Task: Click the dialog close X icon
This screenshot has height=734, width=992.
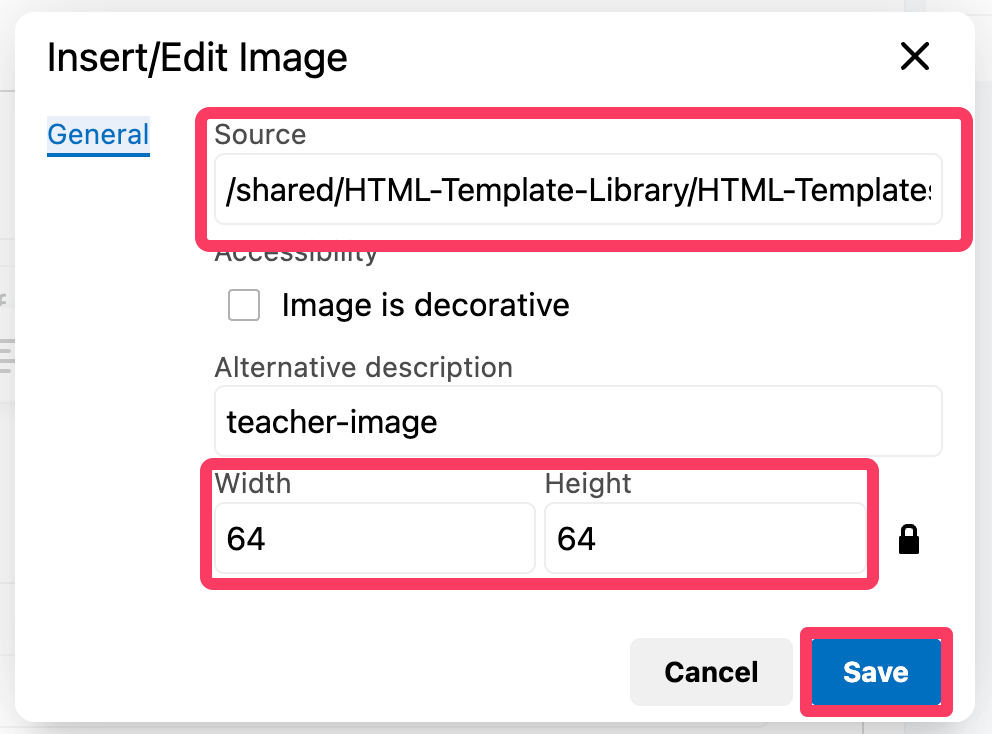Action: click(914, 57)
